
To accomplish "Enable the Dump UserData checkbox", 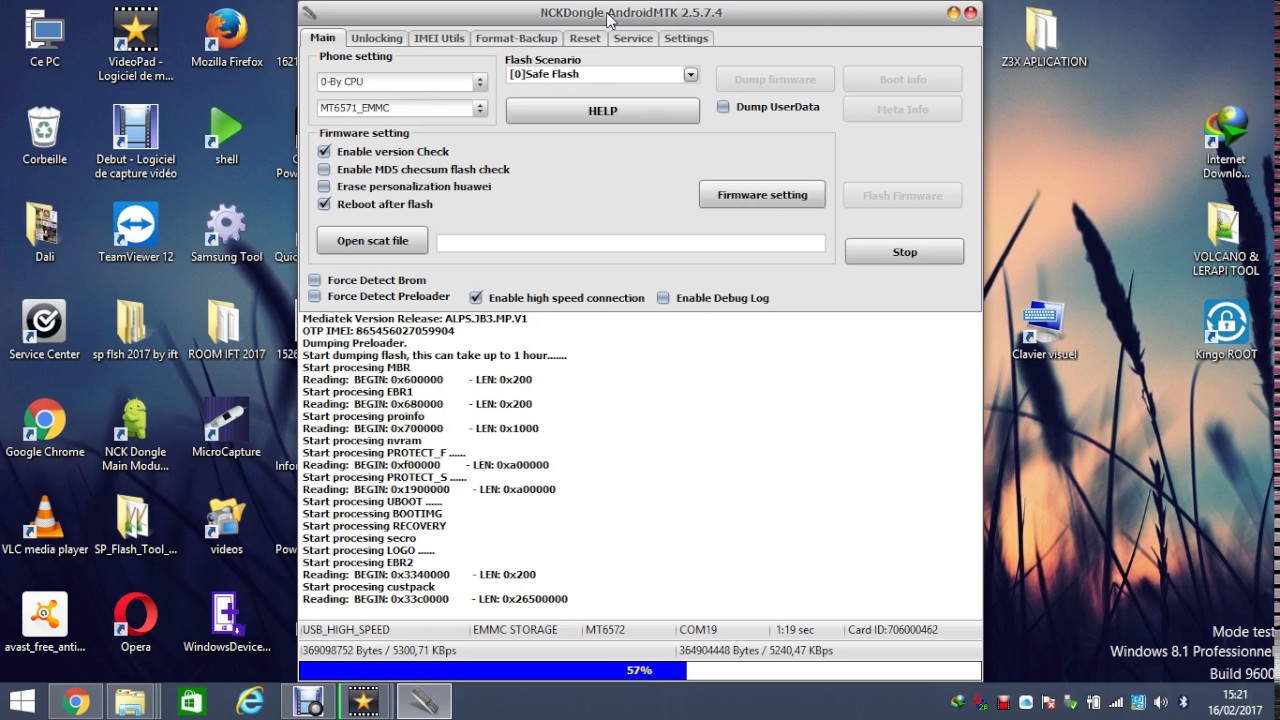I will point(723,107).
